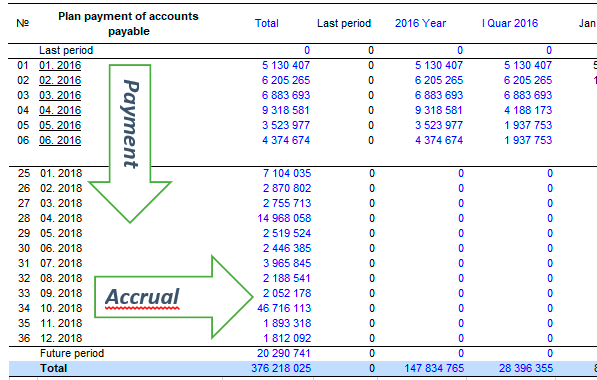This screenshot has width=597, height=380.
Task: Click row number 25
Action: [x=24, y=173]
